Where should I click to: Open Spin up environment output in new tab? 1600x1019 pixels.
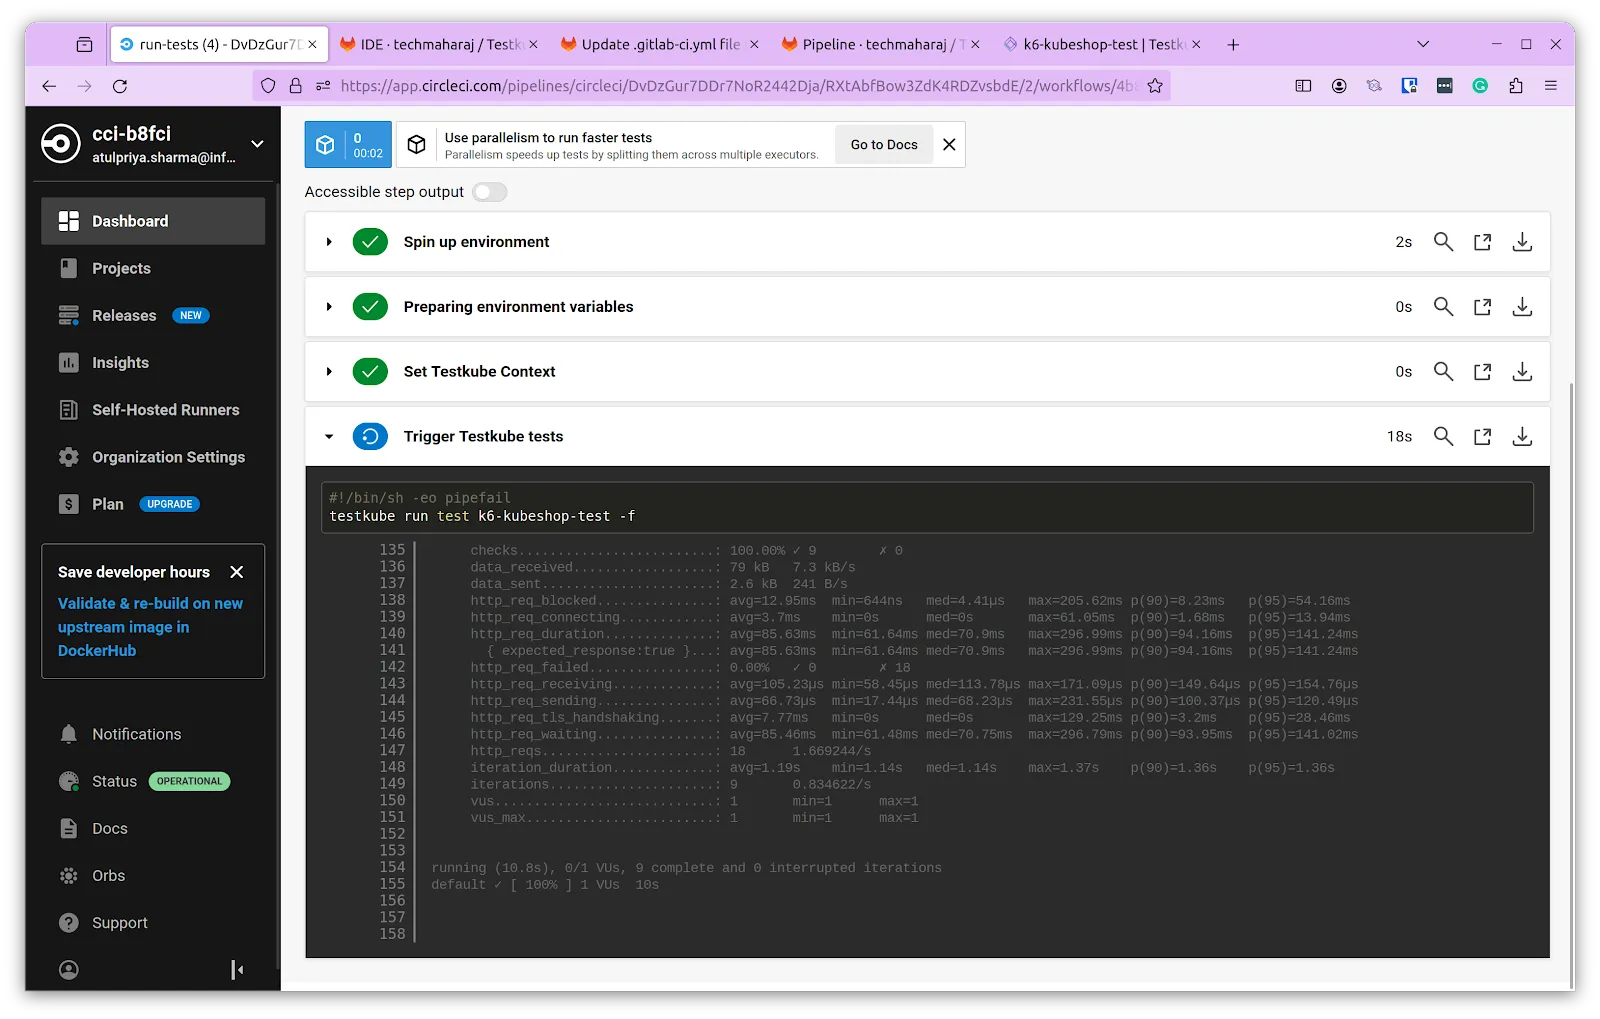pos(1482,242)
